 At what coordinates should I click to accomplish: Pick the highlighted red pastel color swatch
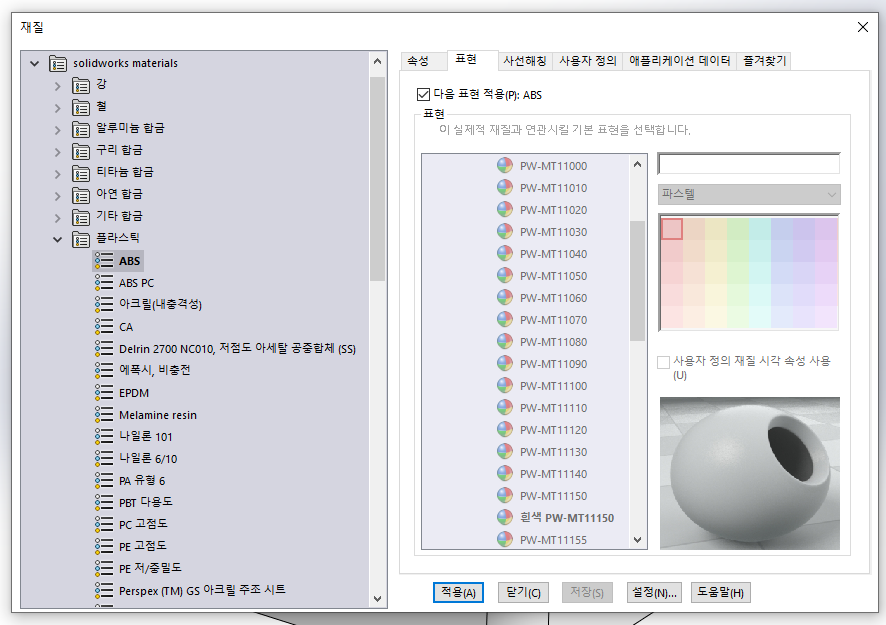(x=674, y=229)
